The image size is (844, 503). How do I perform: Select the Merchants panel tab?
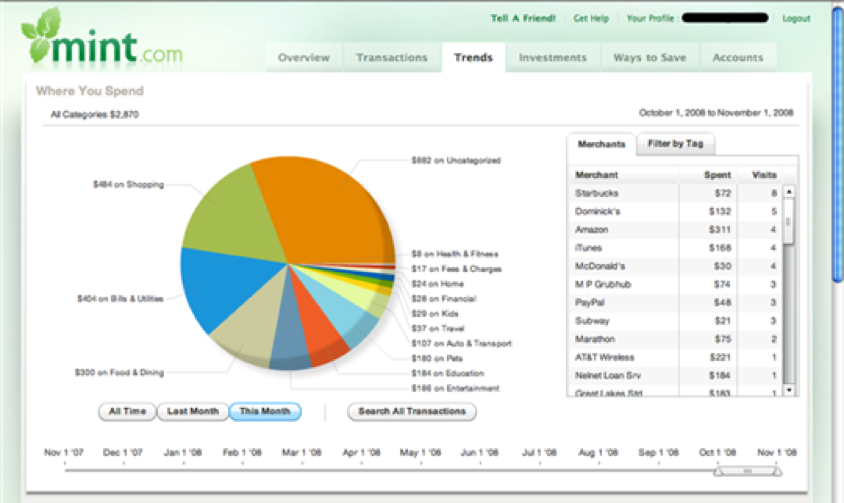pyautogui.click(x=601, y=144)
